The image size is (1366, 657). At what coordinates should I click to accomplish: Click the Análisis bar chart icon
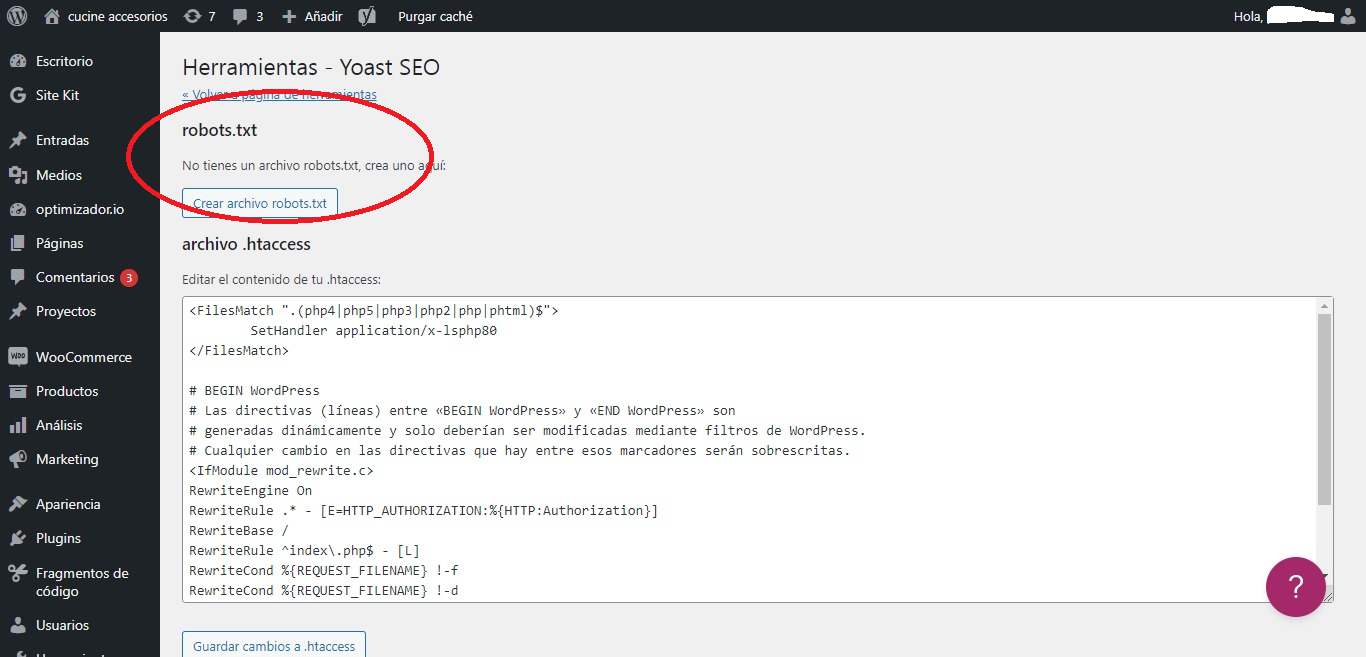pyautogui.click(x=17, y=425)
